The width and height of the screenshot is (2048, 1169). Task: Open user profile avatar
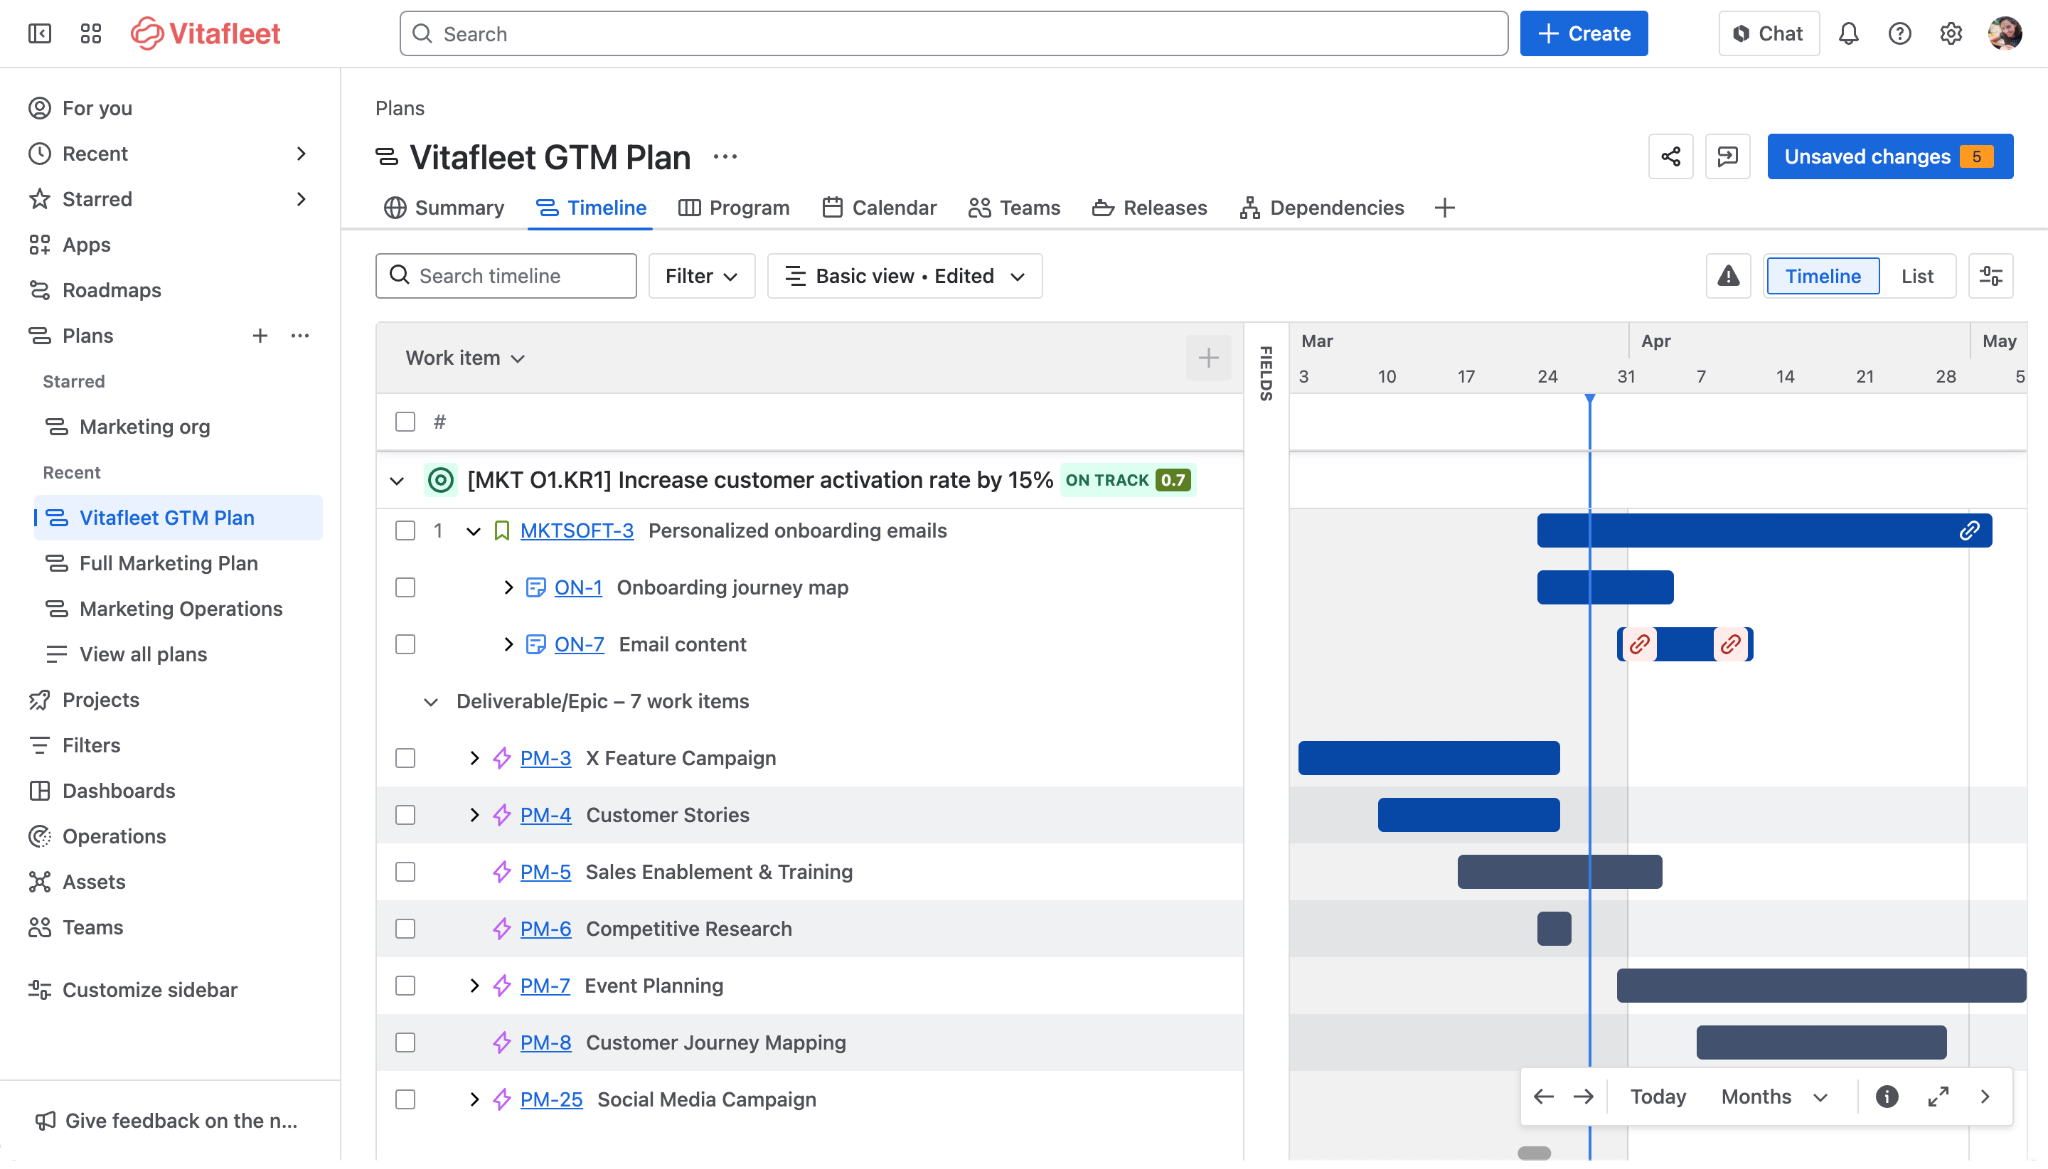coord(2004,34)
